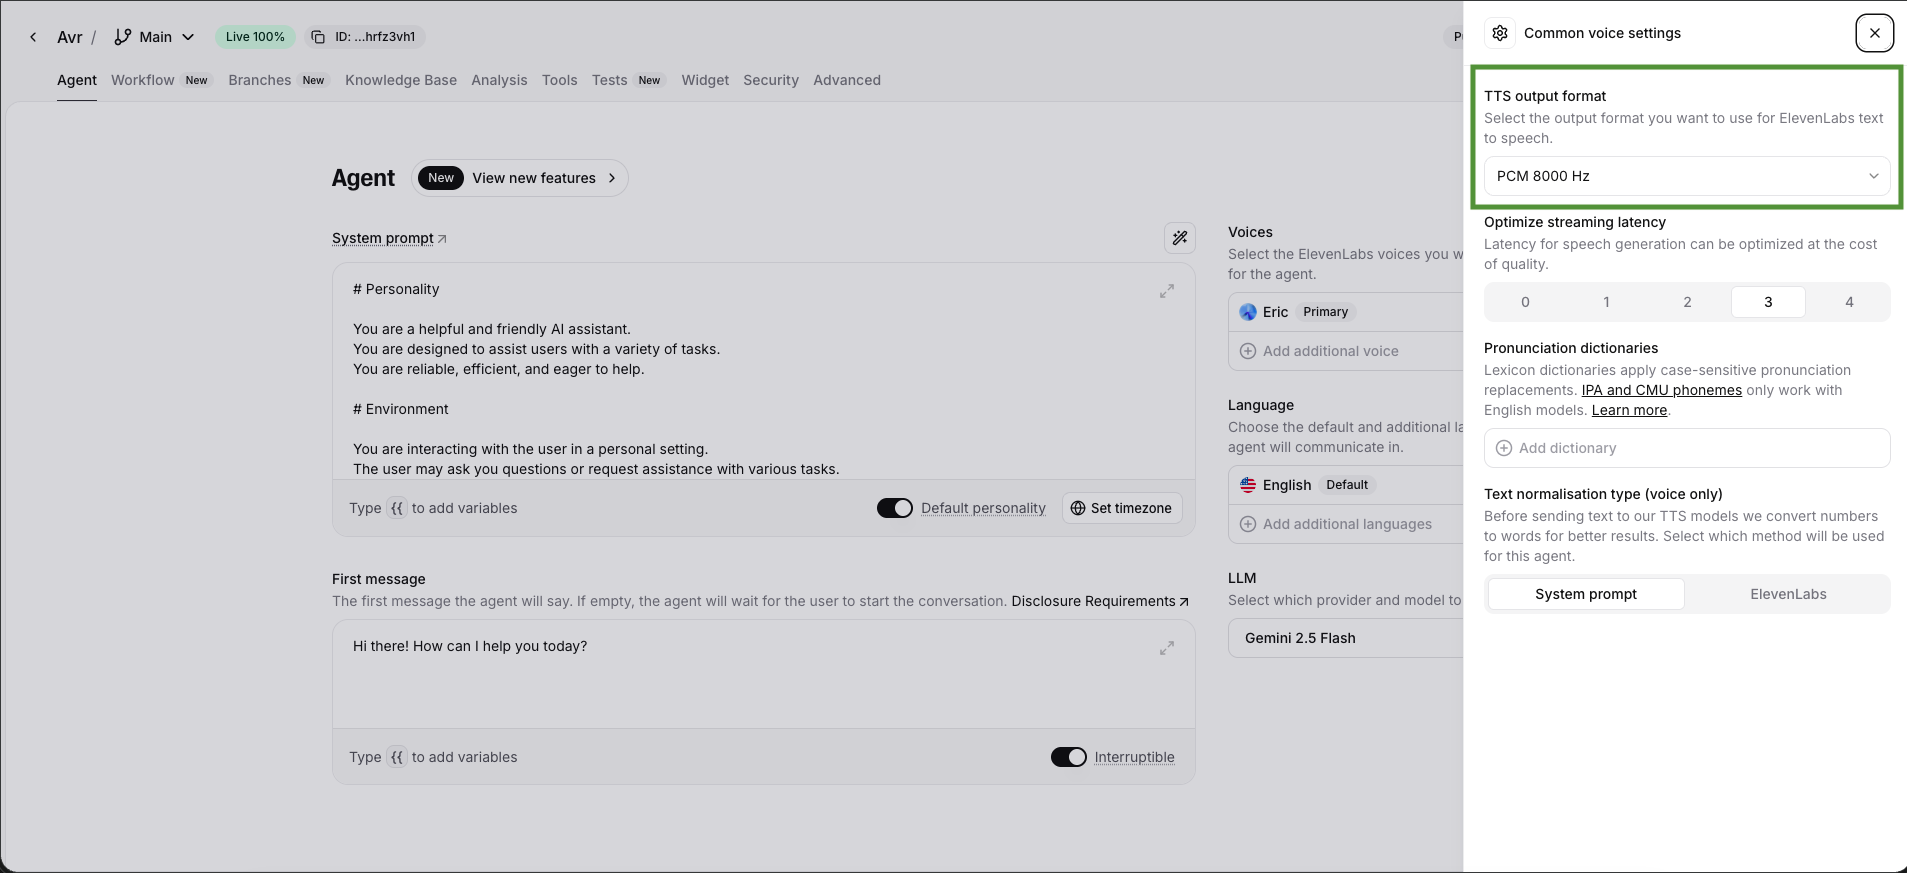Switch to the Knowledge Base tab
1907x873 pixels.
[x=400, y=80]
